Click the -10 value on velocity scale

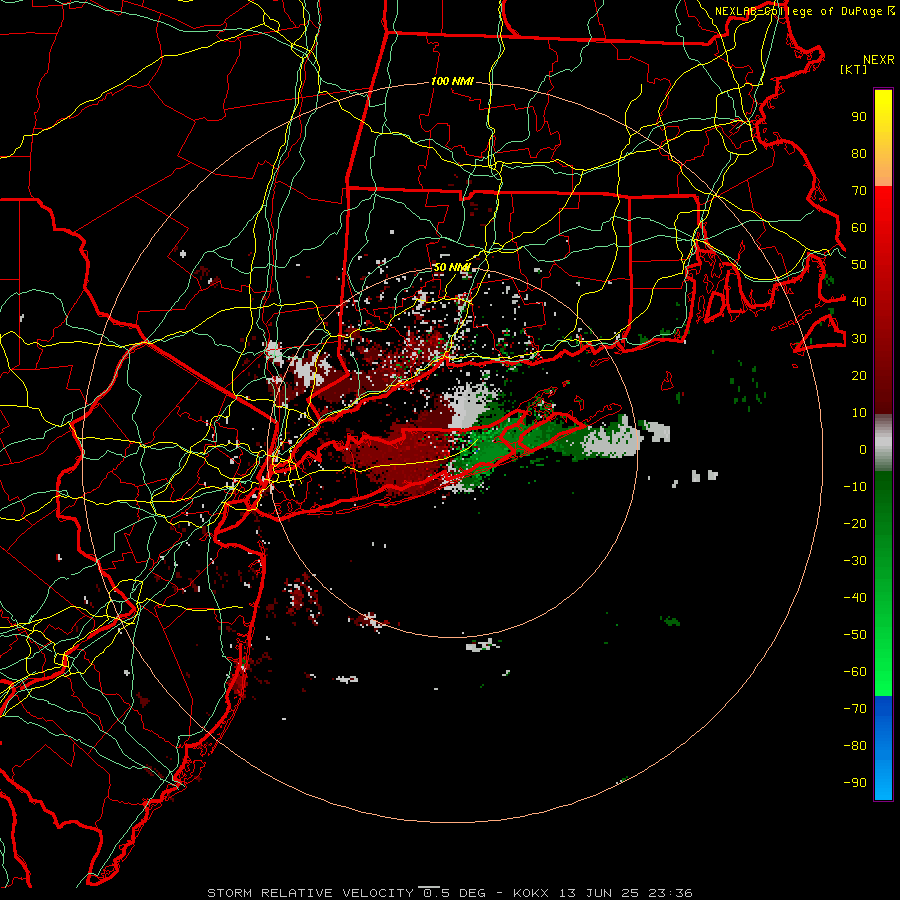coord(855,487)
